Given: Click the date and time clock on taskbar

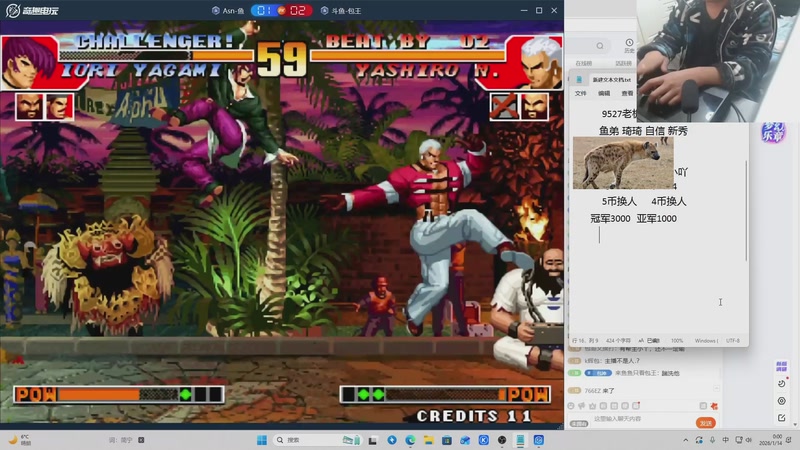Looking at the screenshot, I should pos(772,440).
